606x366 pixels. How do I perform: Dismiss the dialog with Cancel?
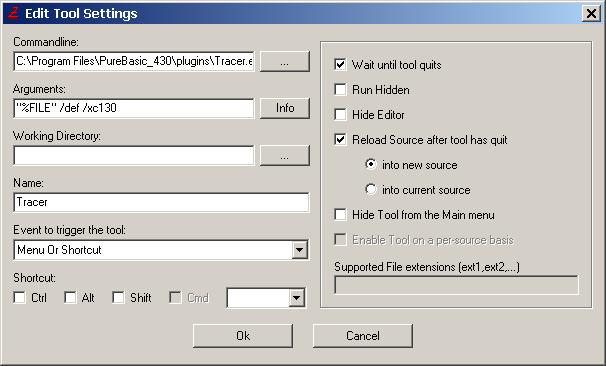pyautogui.click(x=363, y=336)
